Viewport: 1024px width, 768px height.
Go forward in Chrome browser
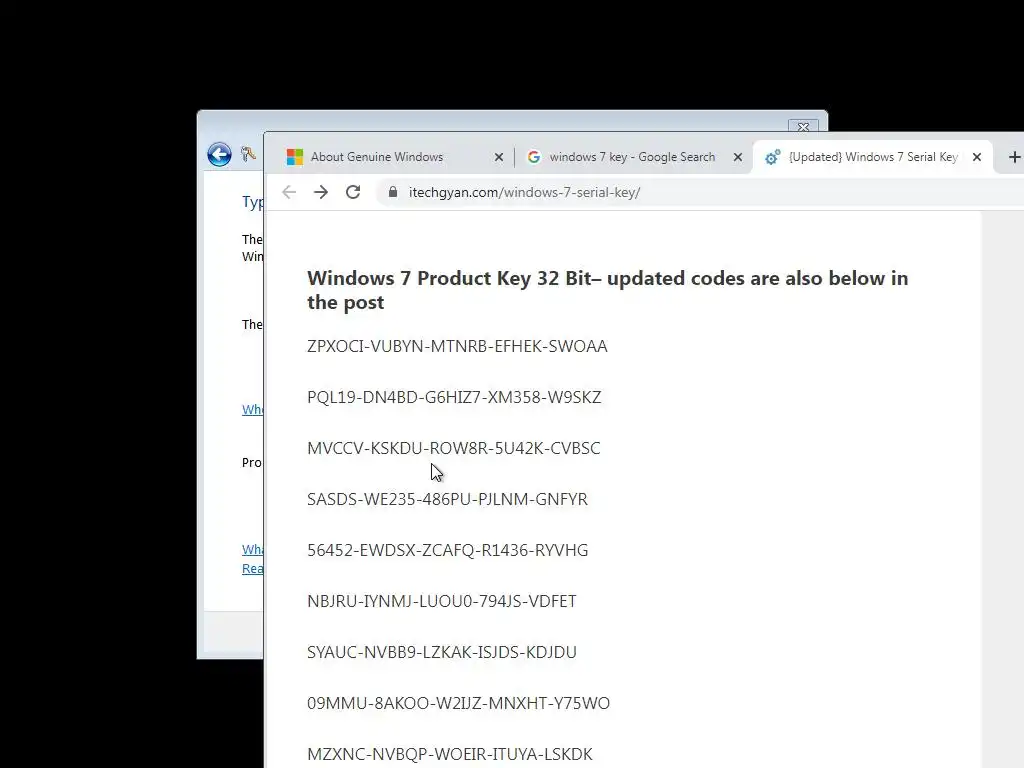(x=321, y=192)
